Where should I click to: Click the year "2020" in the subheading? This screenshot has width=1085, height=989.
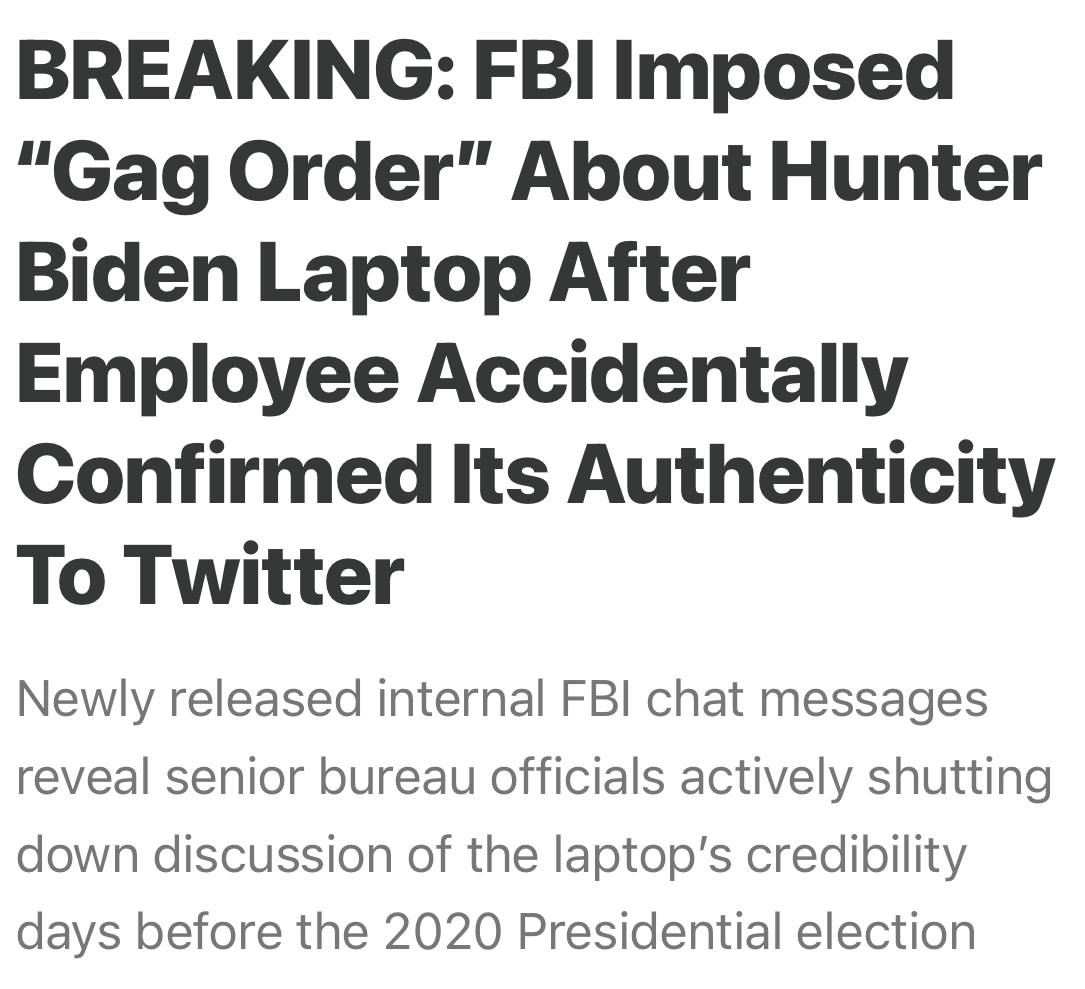tap(442, 932)
